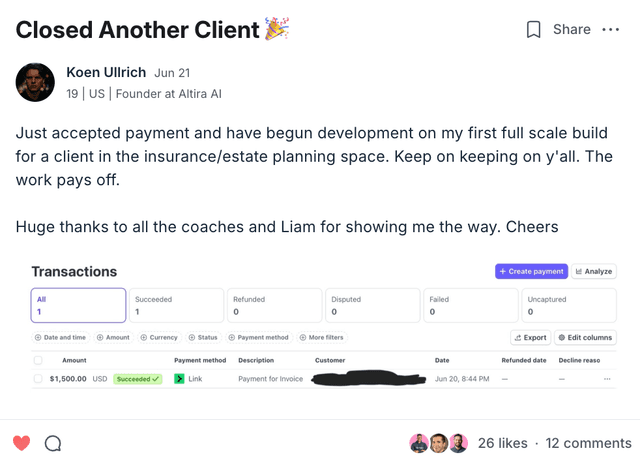Click the Create payment button

click(531, 271)
